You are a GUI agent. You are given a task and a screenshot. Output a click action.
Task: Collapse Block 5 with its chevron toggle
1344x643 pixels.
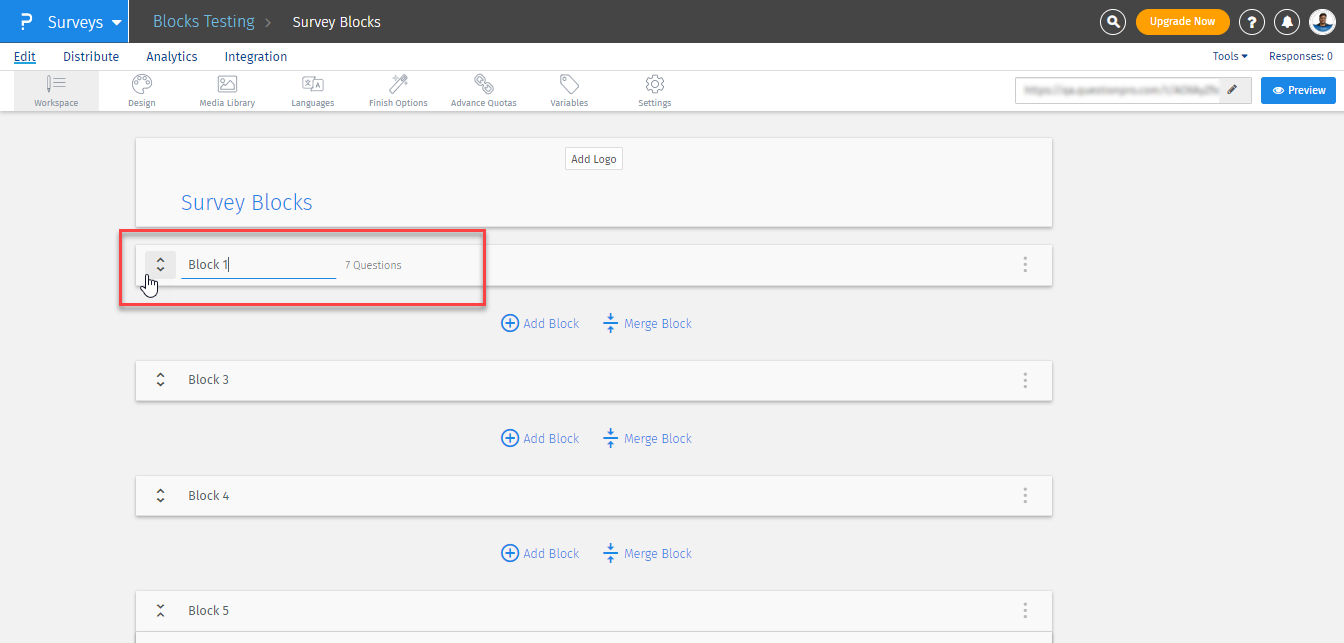pyautogui.click(x=160, y=611)
